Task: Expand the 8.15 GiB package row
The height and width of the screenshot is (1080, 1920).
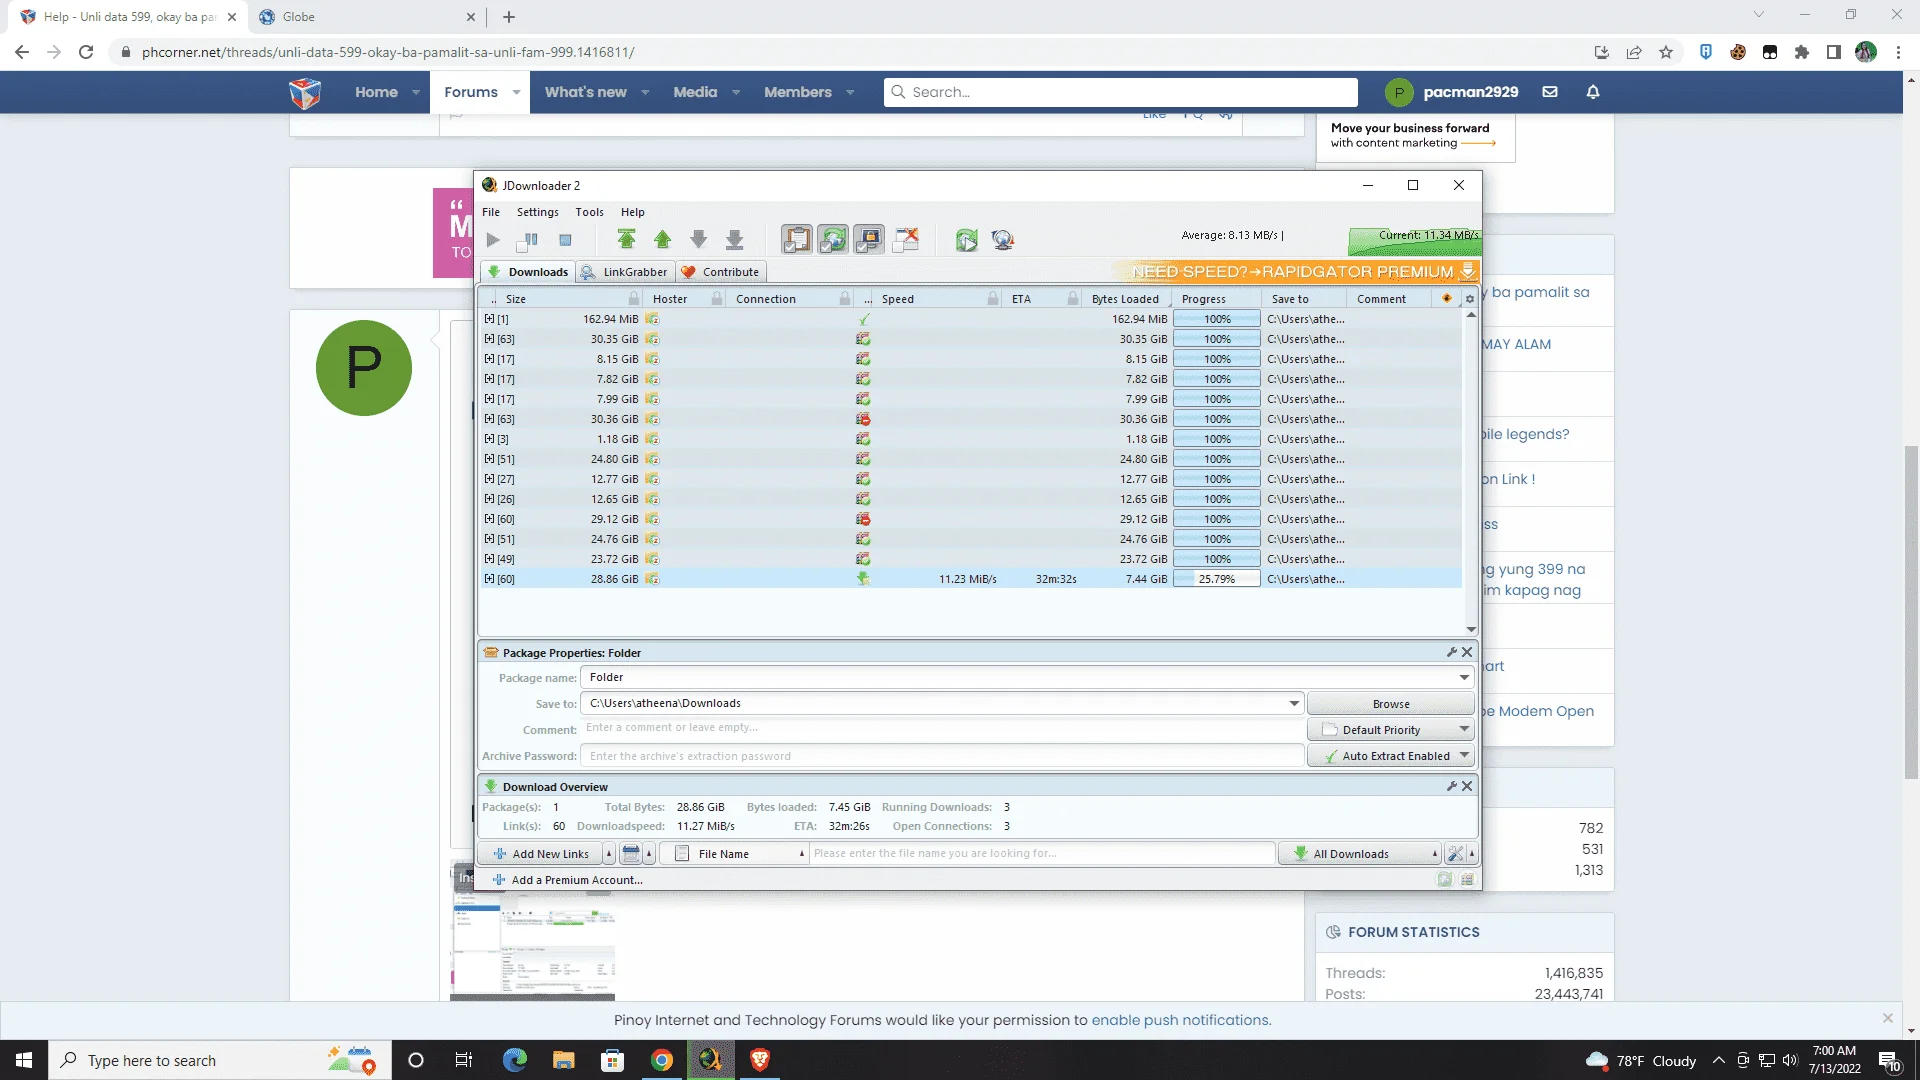Action: (489, 359)
